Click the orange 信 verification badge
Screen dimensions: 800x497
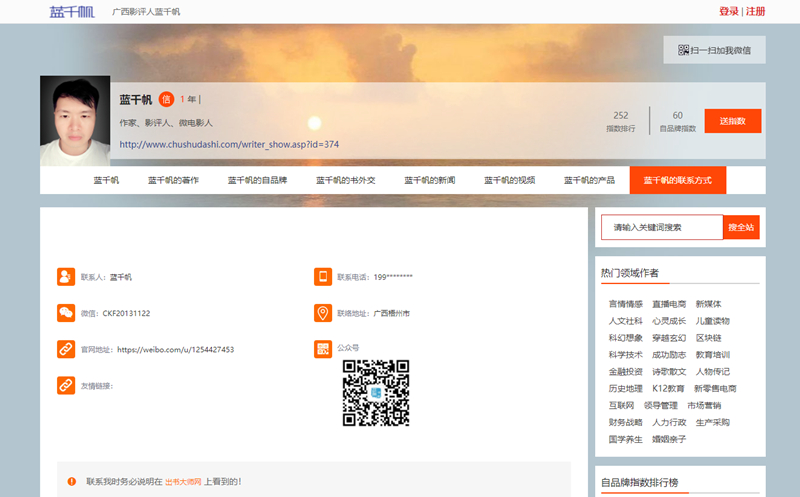click(x=166, y=99)
